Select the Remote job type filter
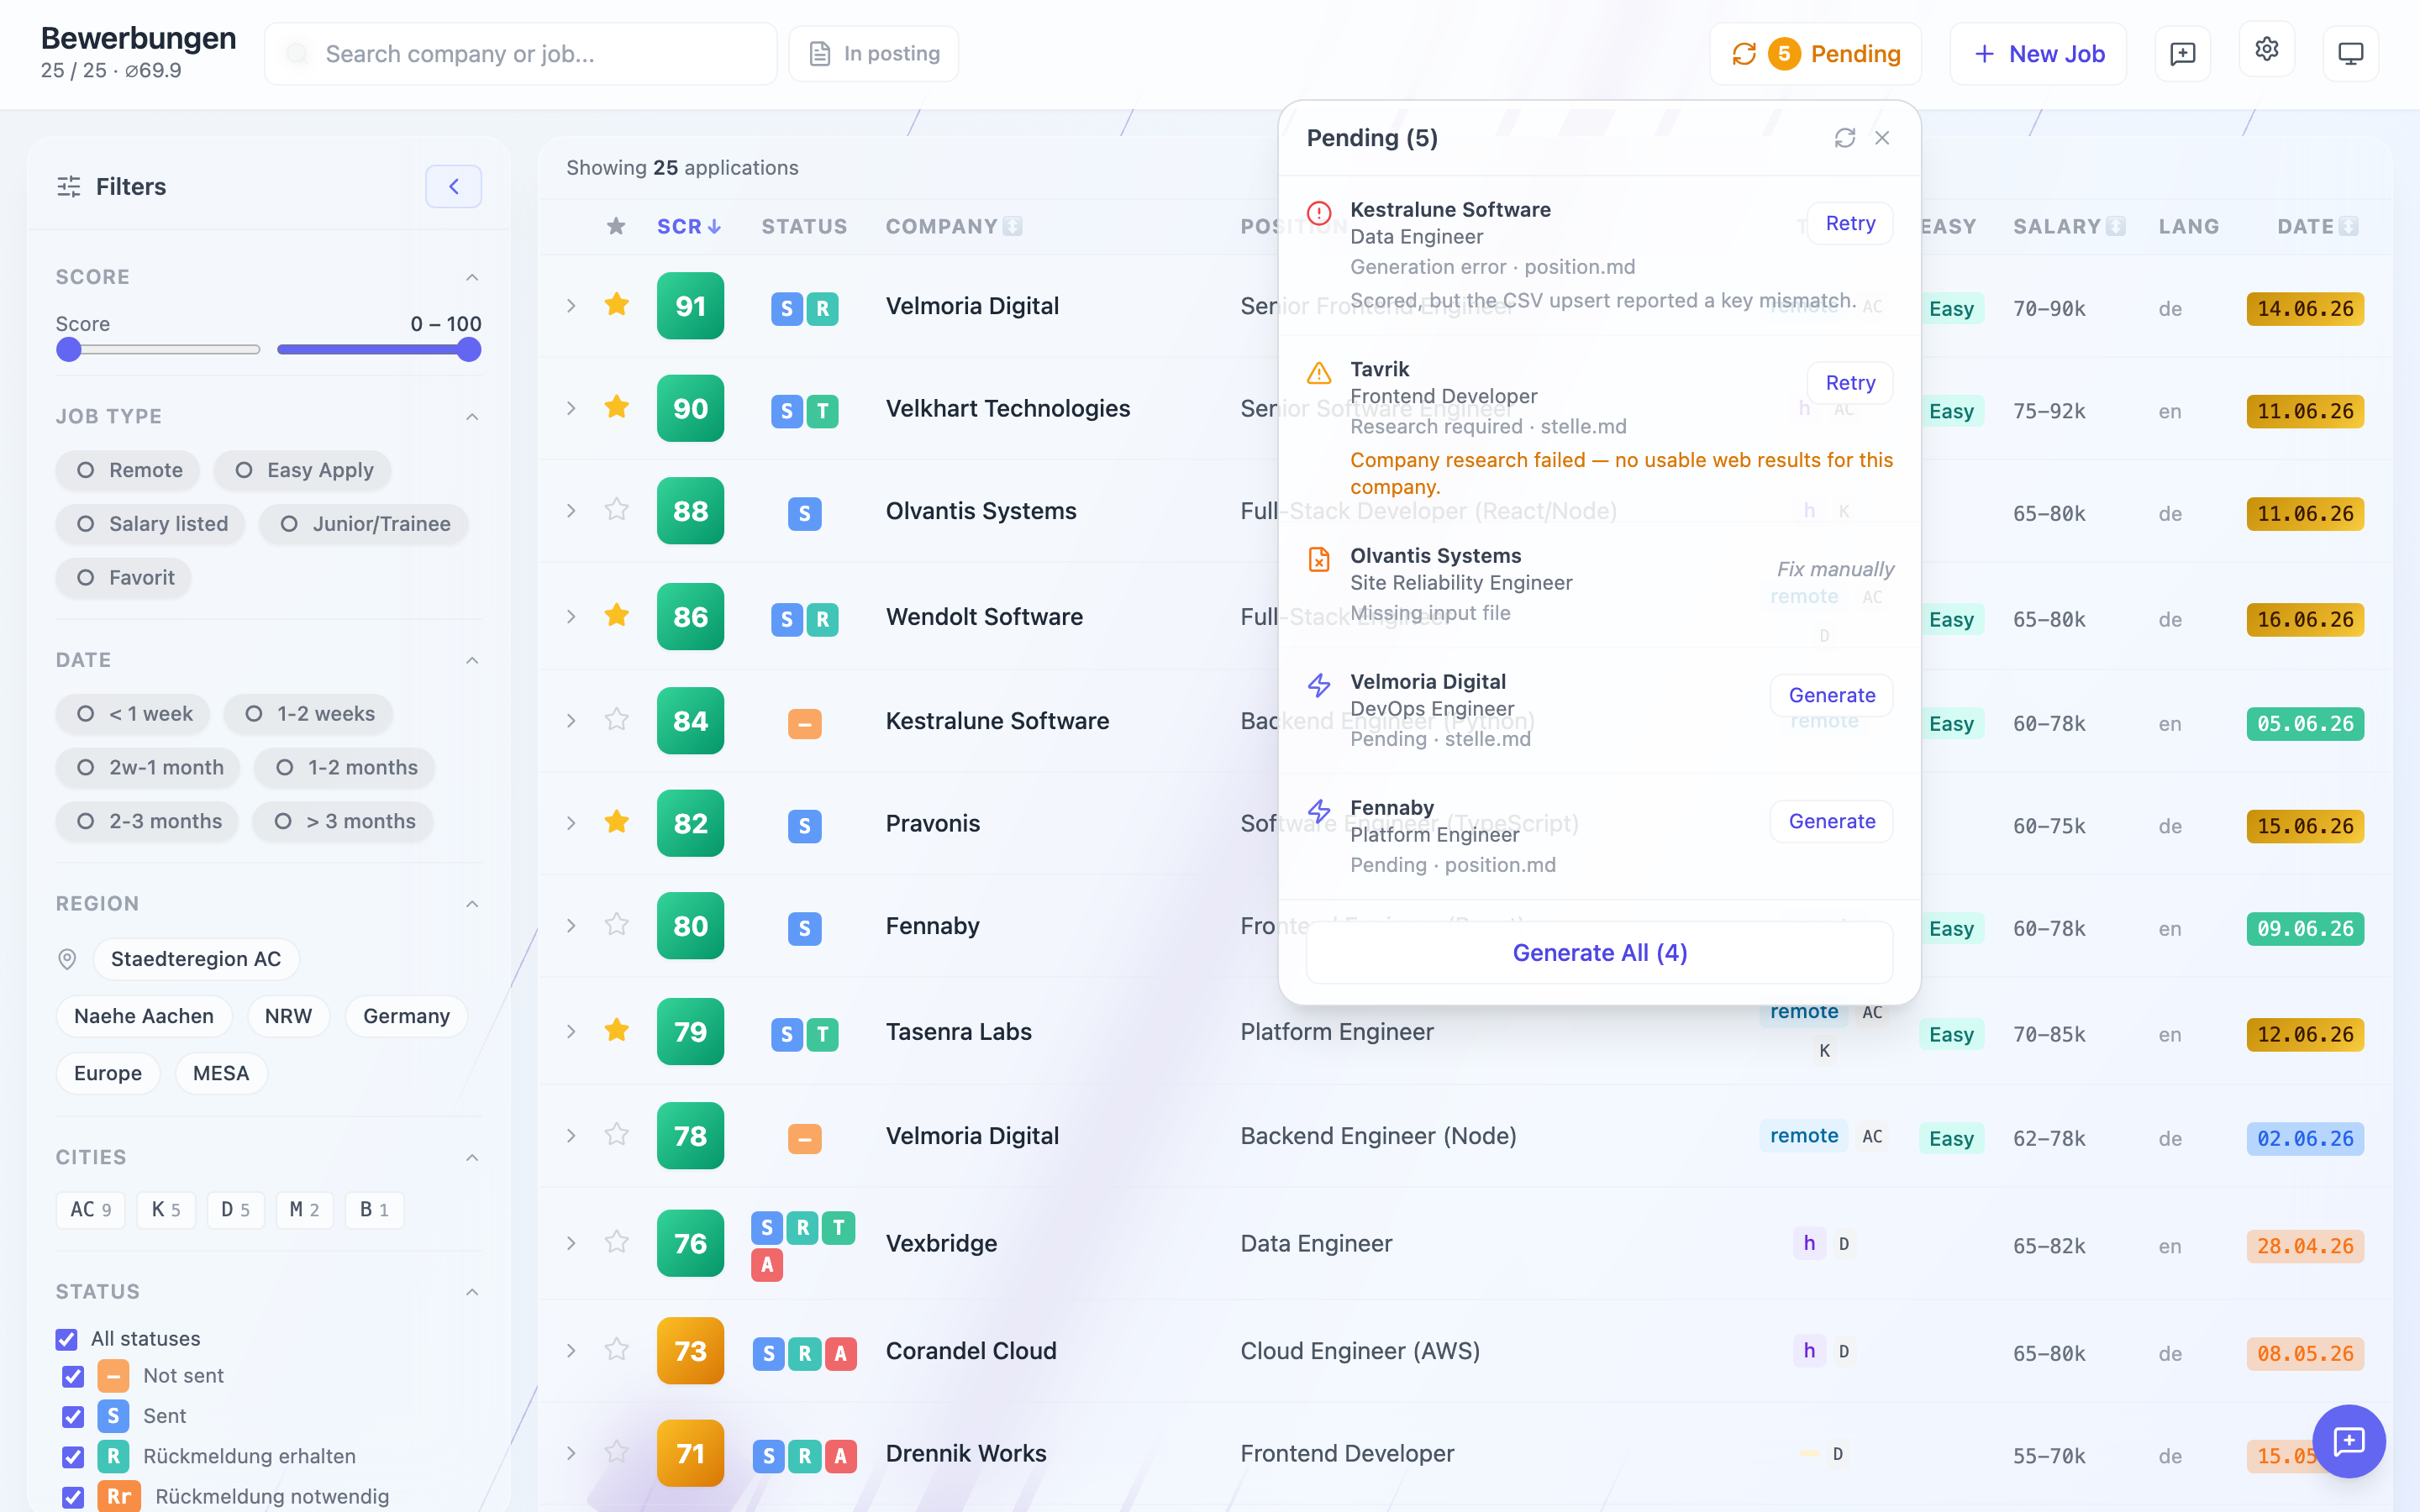Image resolution: width=2420 pixels, height=1512 pixels. click(x=128, y=470)
